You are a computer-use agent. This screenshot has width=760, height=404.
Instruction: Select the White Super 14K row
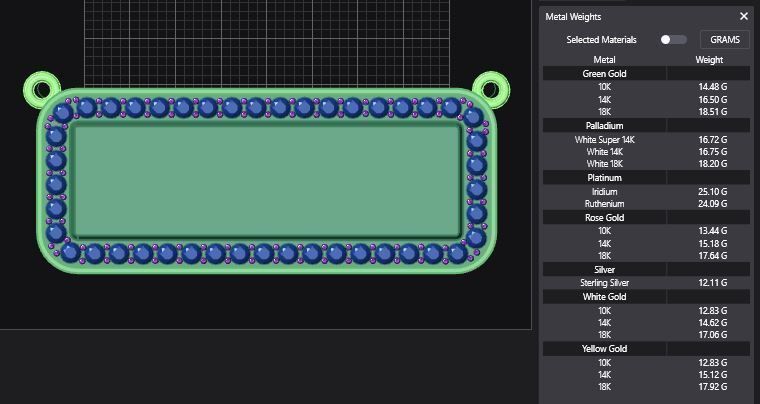(x=647, y=140)
